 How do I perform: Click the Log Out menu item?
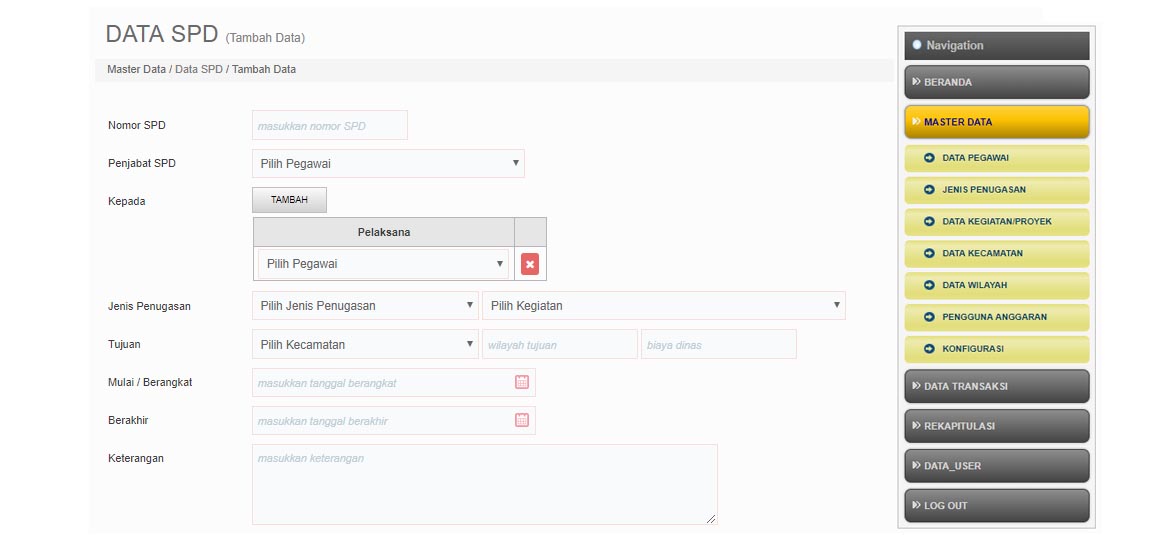997,506
